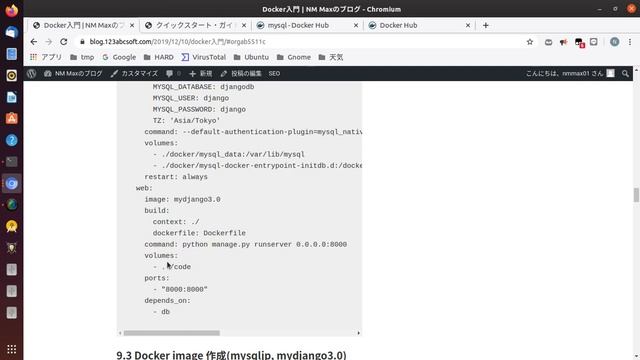The height and width of the screenshot is (360, 640).
Task: Close the クイックスタート tab
Action: click(x=244, y=25)
